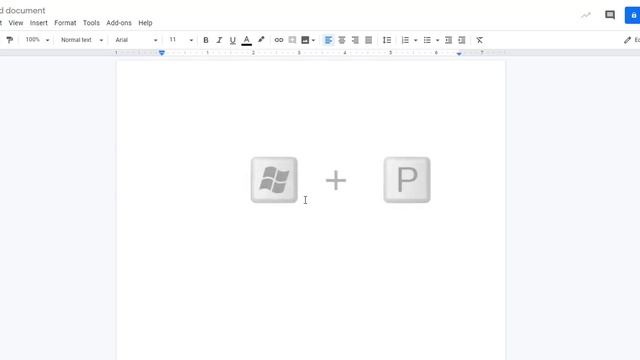This screenshot has height=360, width=640.
Task: Open the Format menu
Action: pos(65,23)
